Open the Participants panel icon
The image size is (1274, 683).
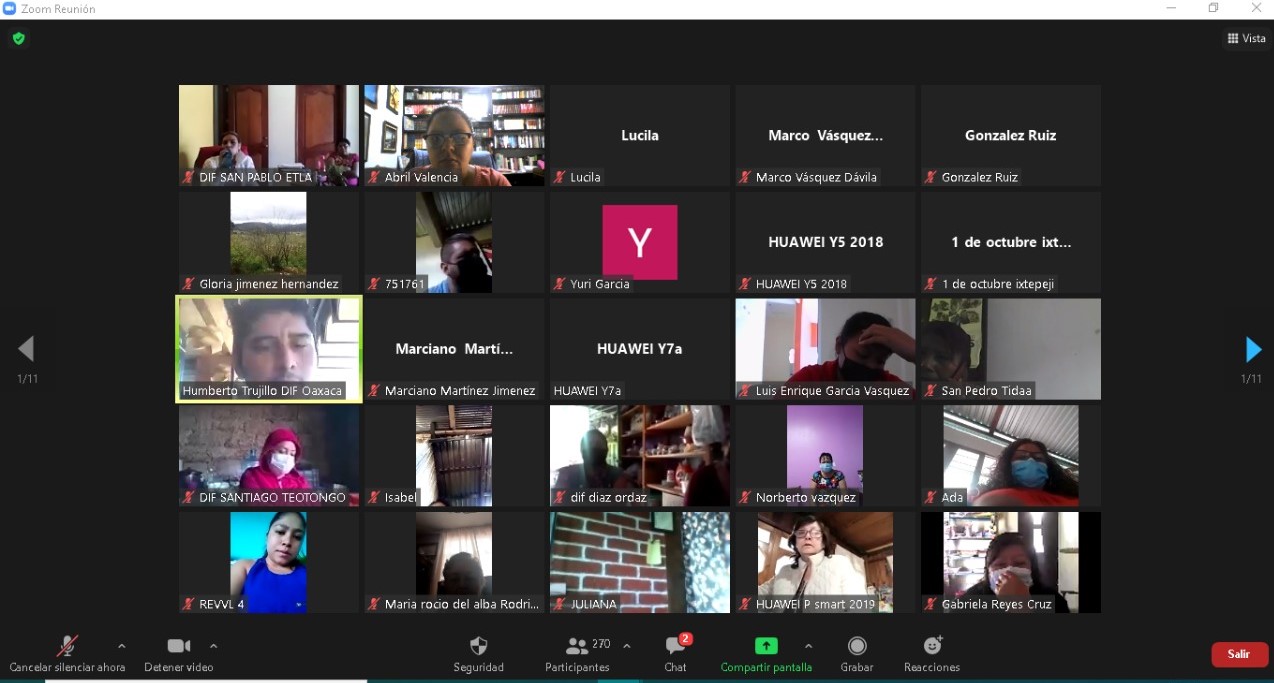tap(576, 646)
